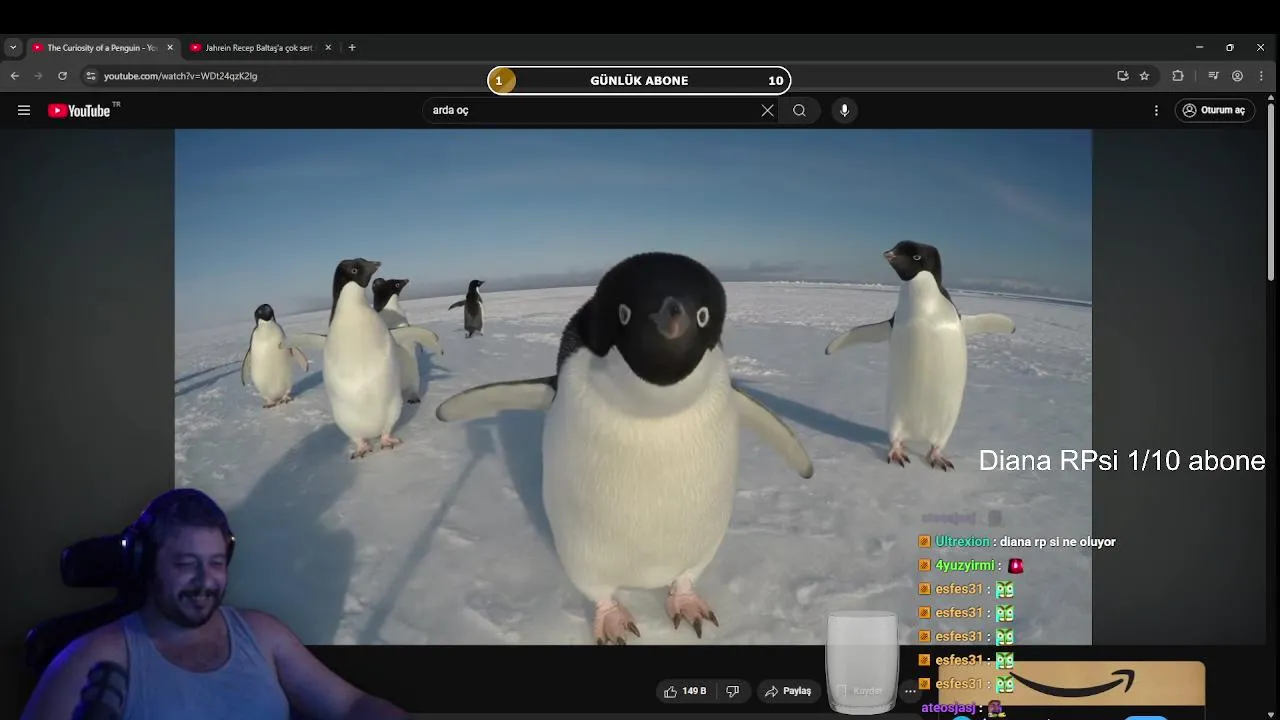The image size is (1280, 720).
Task: Minimize the Chrome window
Action: (1199, 47)
